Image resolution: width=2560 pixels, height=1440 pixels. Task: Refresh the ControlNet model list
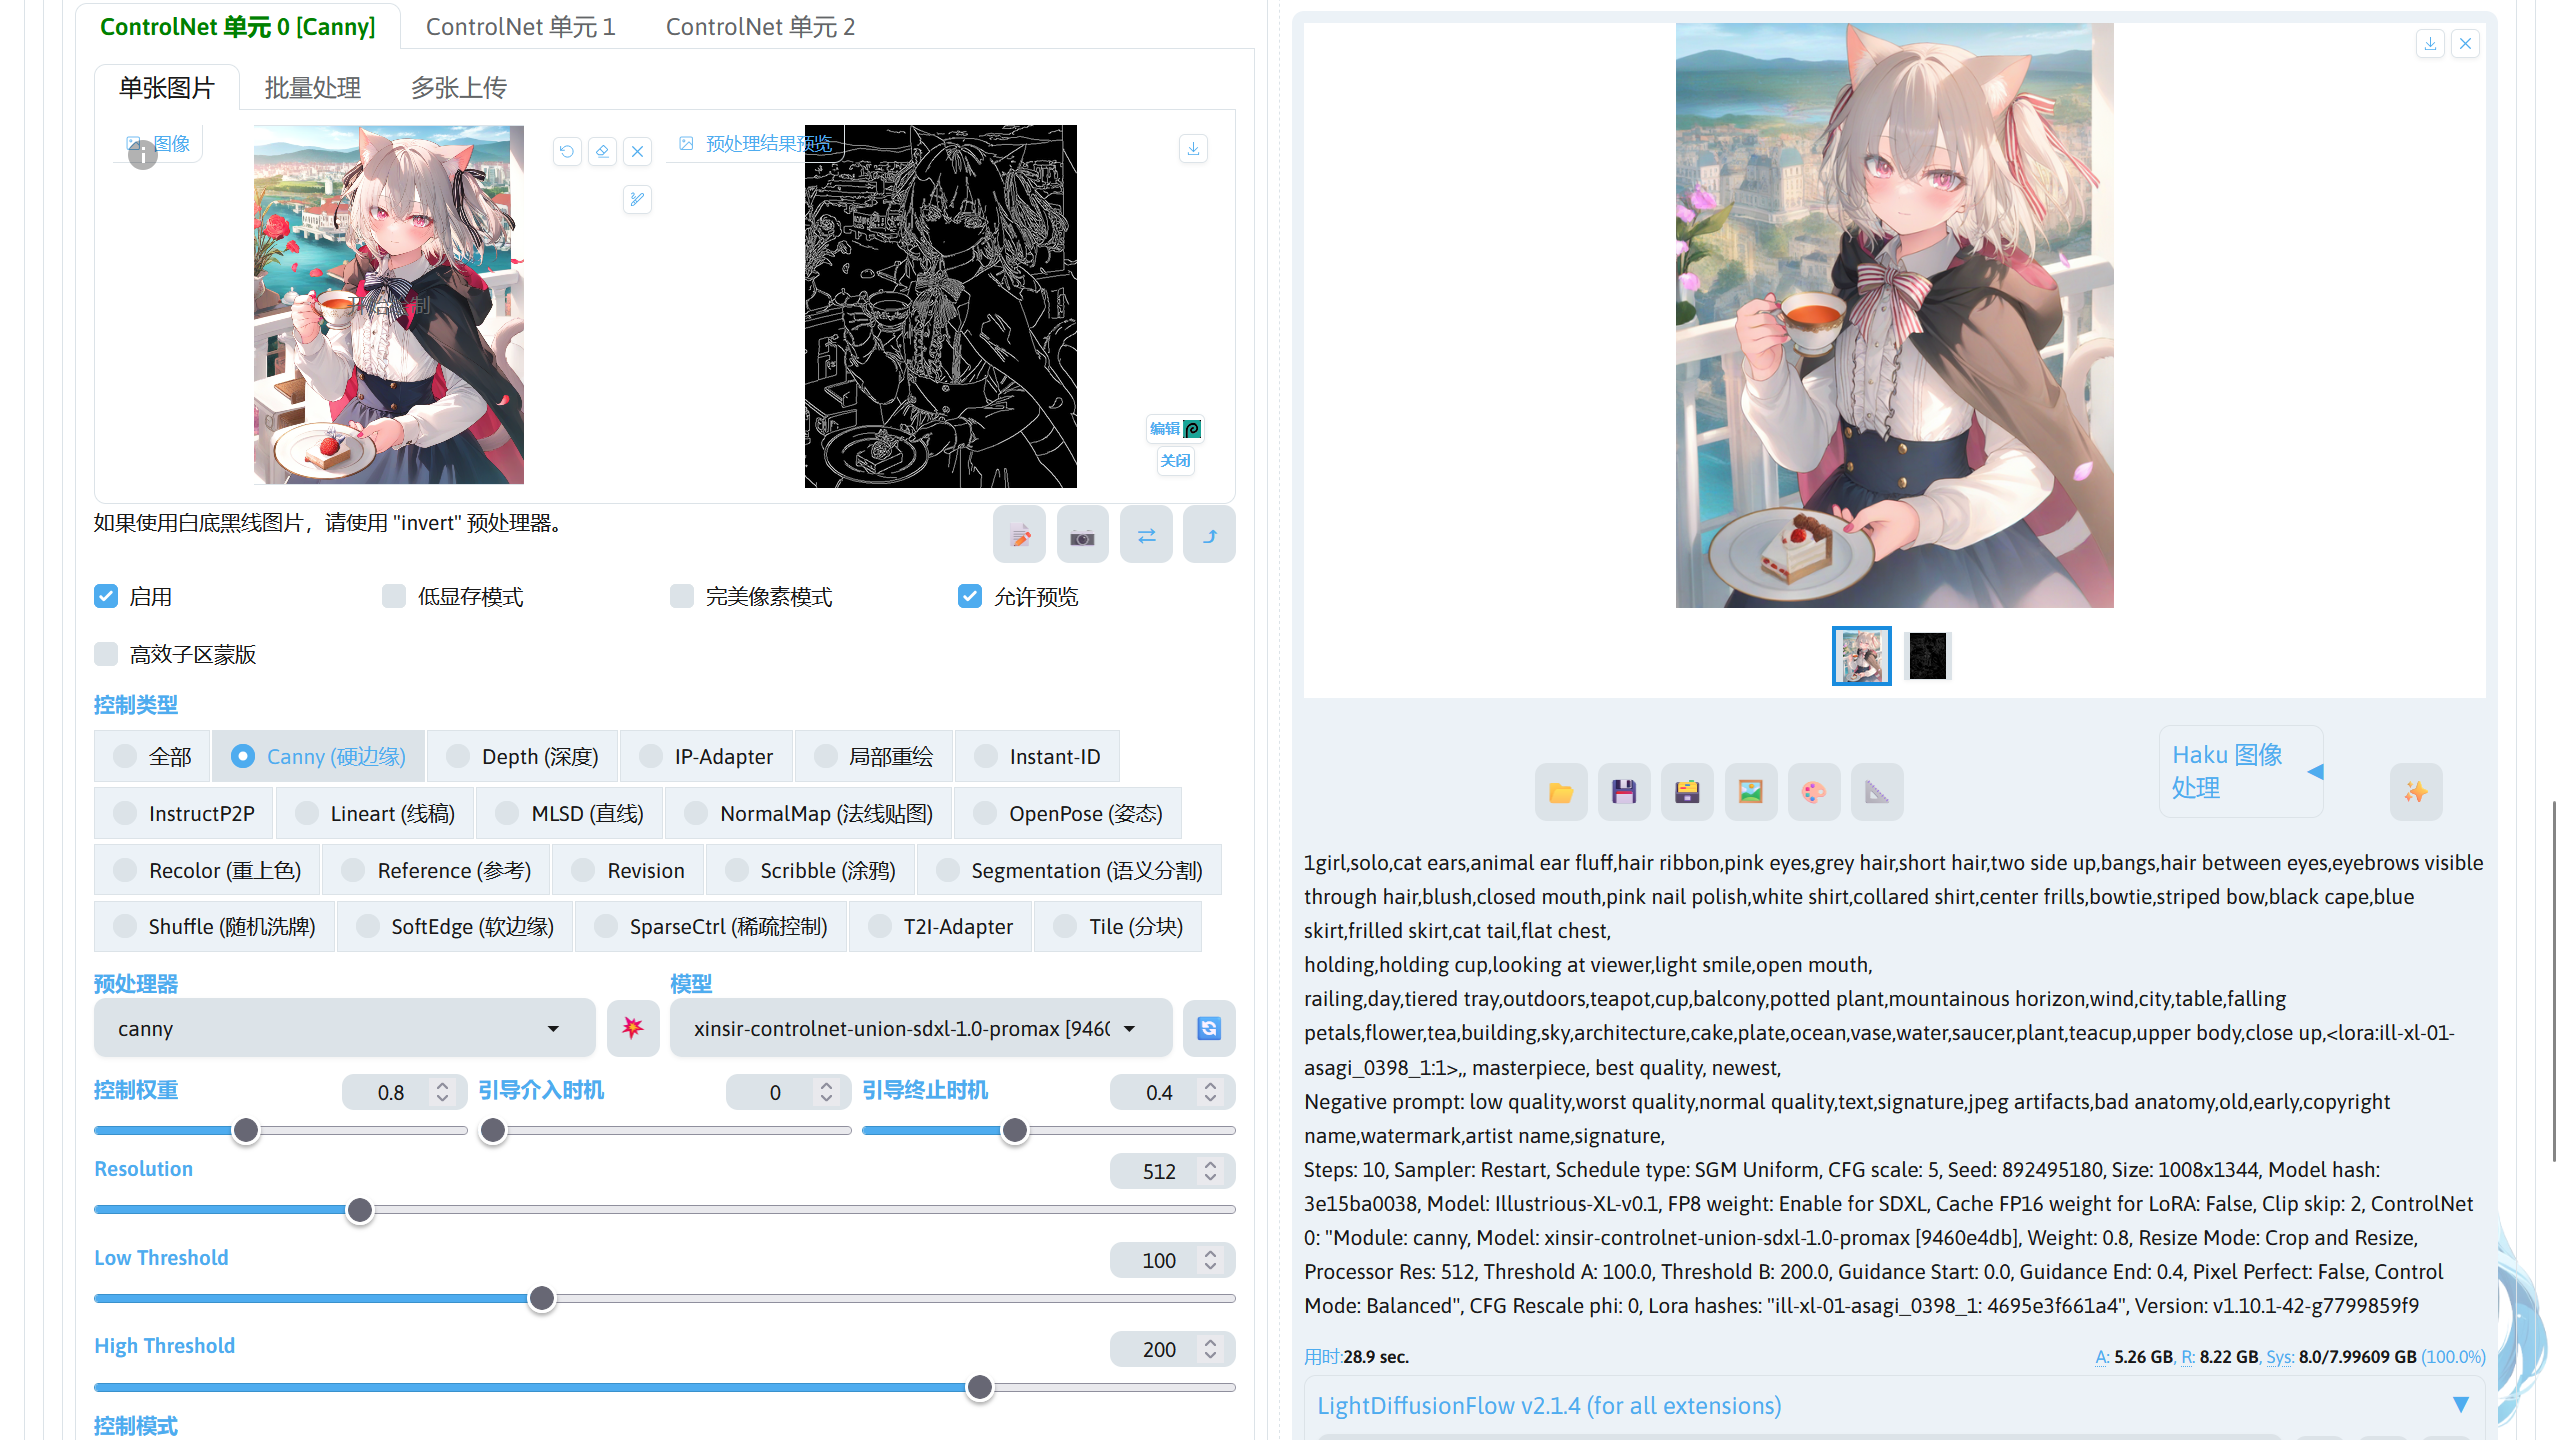coord(1208,1028)
